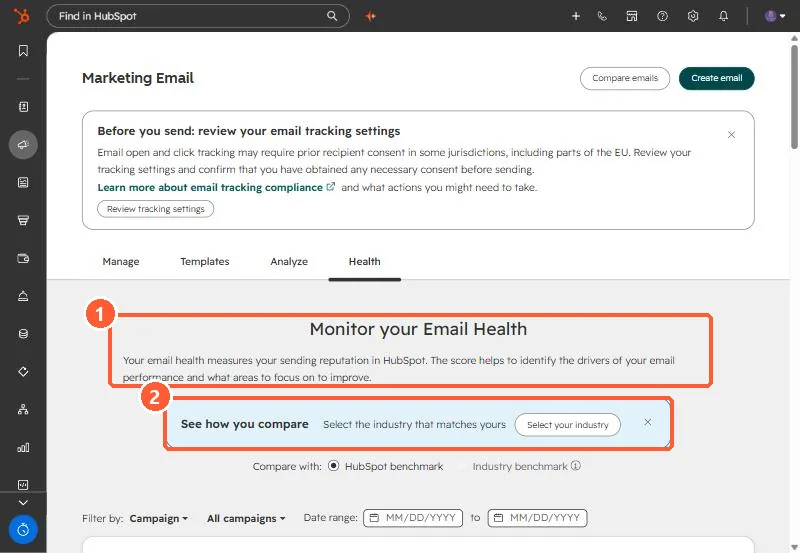Click the end date range field
The height and width of the screenshot is (553, 800).
coord(537,518)
